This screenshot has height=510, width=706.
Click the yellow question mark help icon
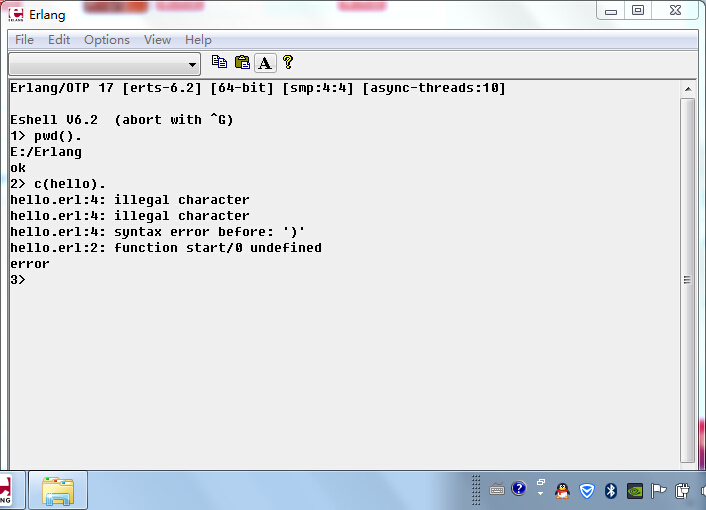(288, 62)
